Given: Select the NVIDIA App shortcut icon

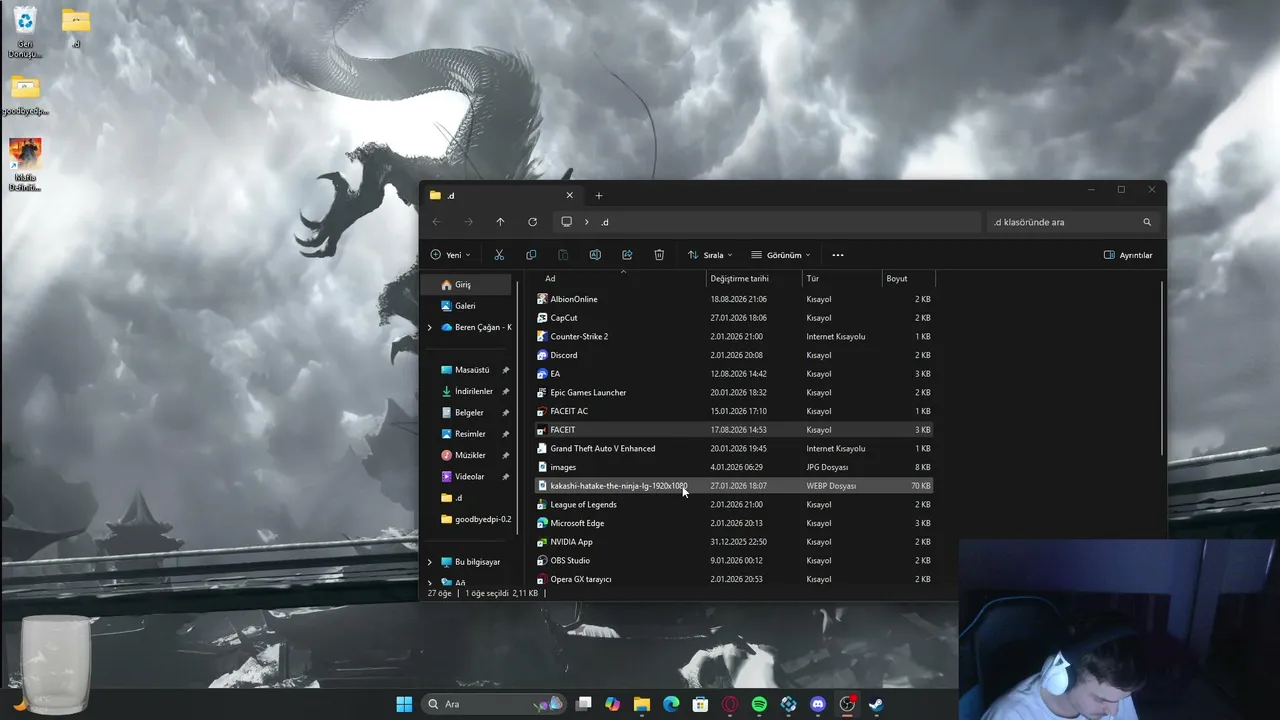Looking at the screenshot, I should click(x=542, y=542).
